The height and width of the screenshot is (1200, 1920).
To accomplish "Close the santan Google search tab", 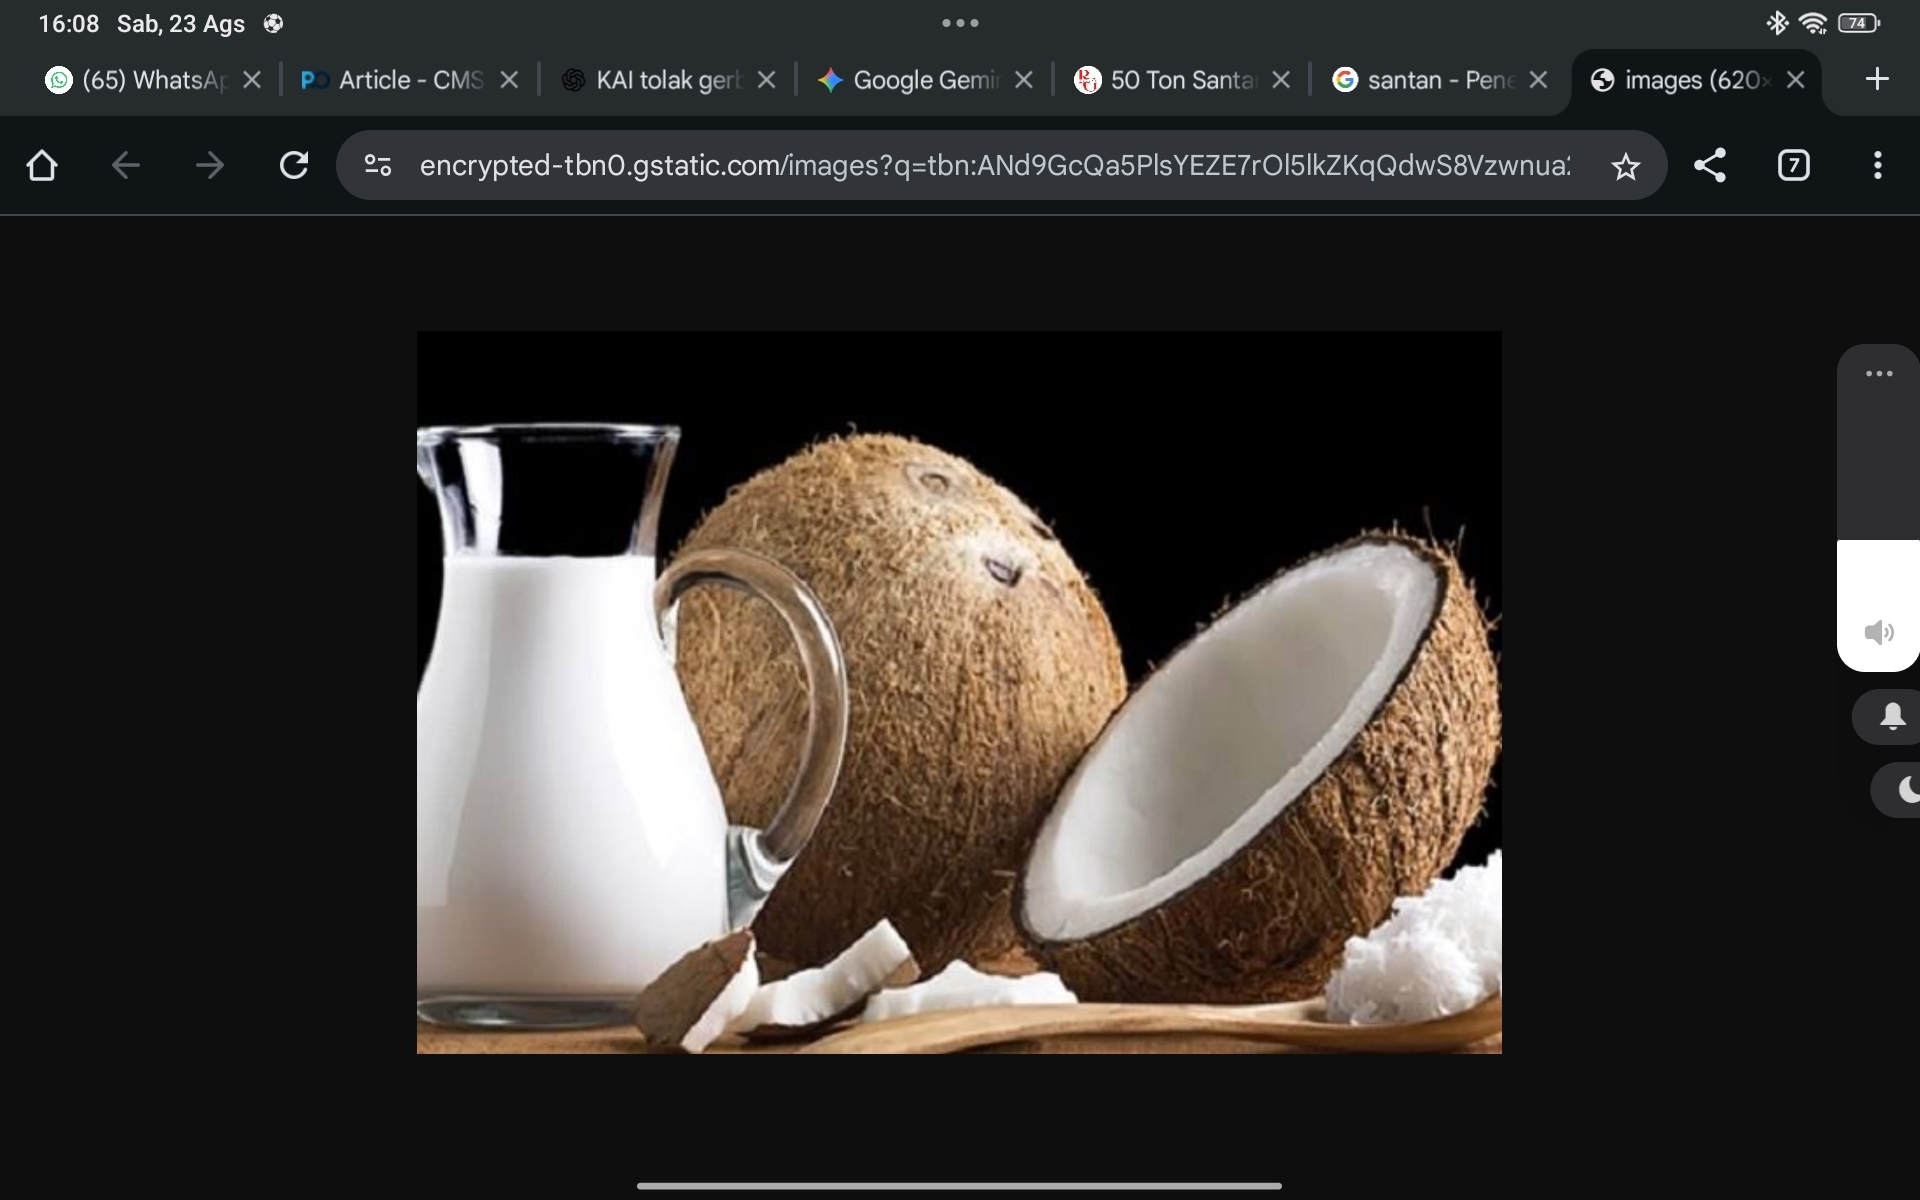I will point(1538,80).
